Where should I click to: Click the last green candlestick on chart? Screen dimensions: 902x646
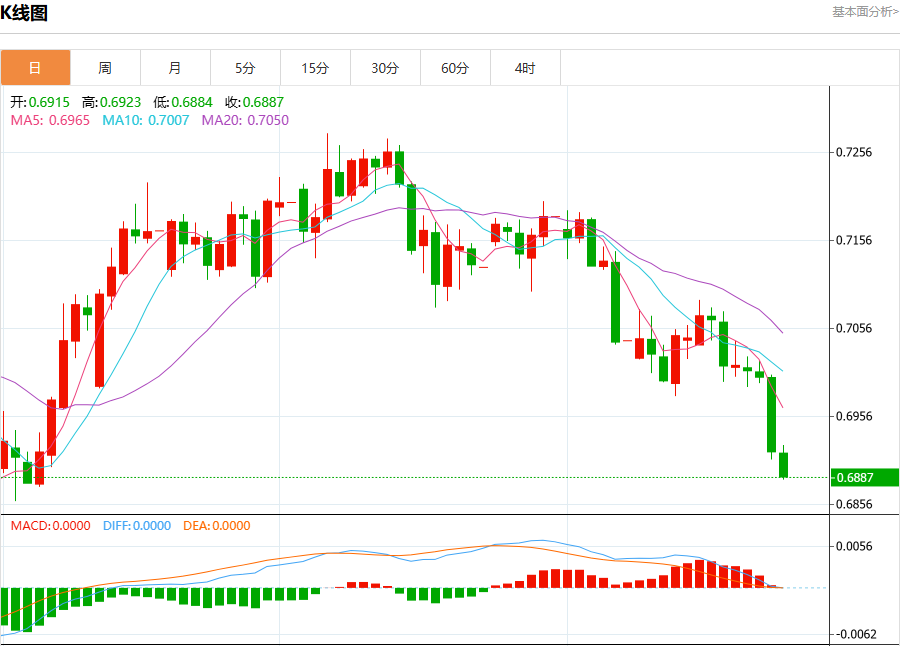tap(783, 465)
